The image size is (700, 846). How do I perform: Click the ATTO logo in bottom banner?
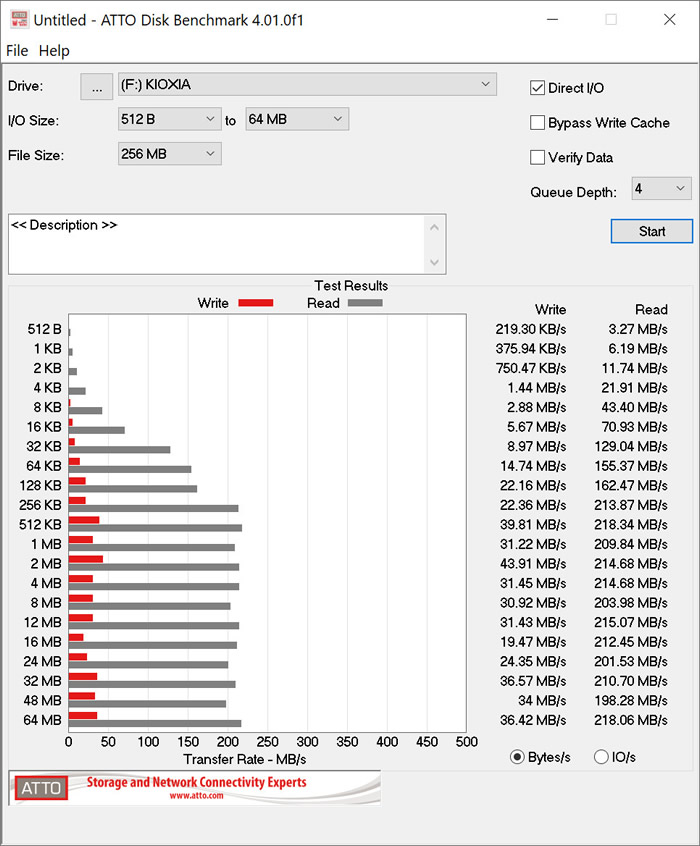tap(41, 789)
